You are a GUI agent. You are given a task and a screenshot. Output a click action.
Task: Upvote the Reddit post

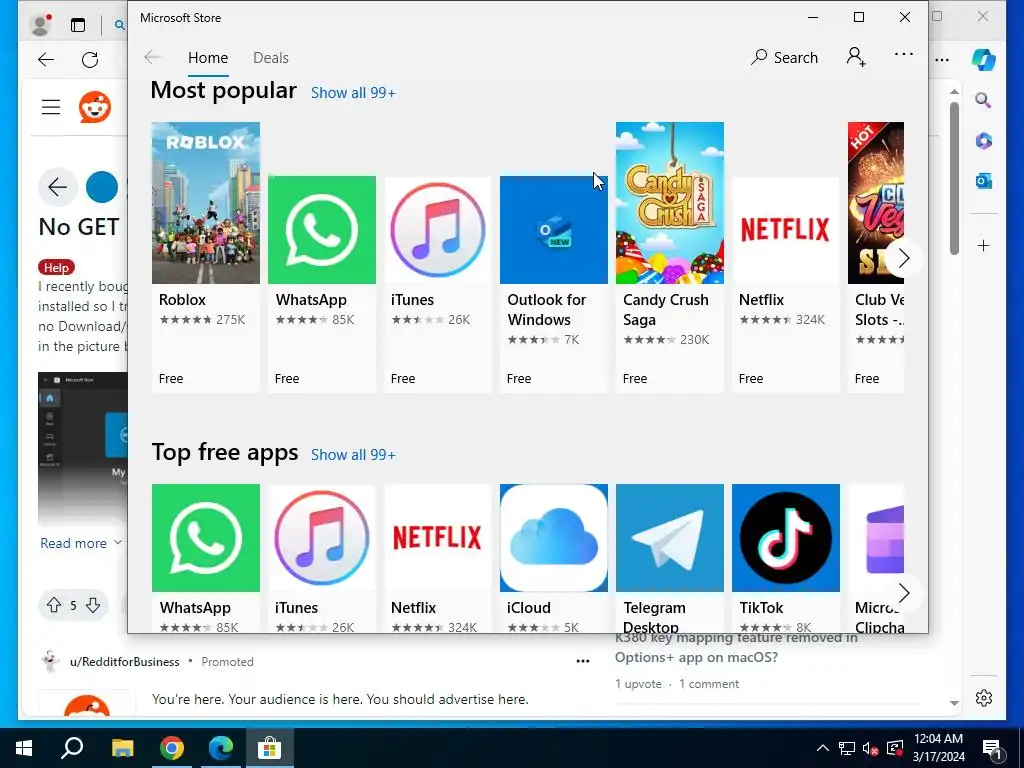(x=54, y=605)
